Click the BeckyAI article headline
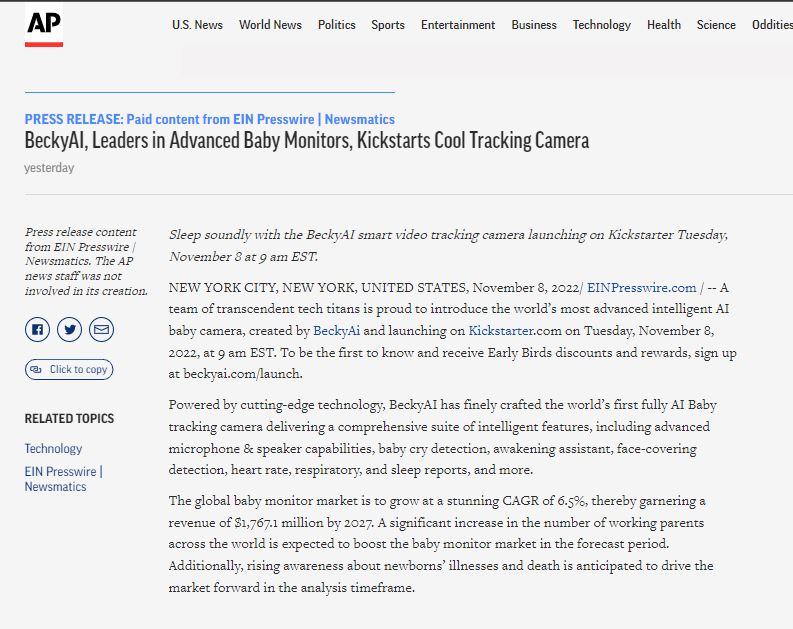This screenshot has height=629, width=793. tap(306, 141)
